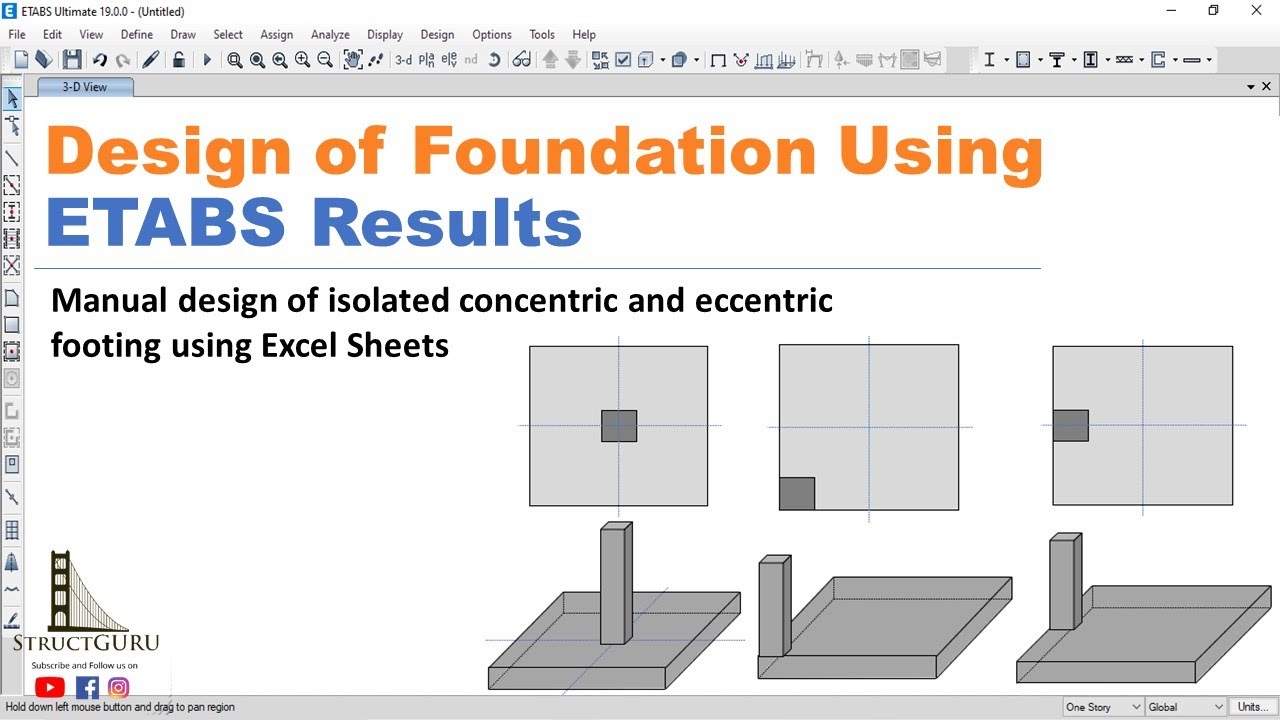Select Rubber Band Zoom tool

pos(235,60)
